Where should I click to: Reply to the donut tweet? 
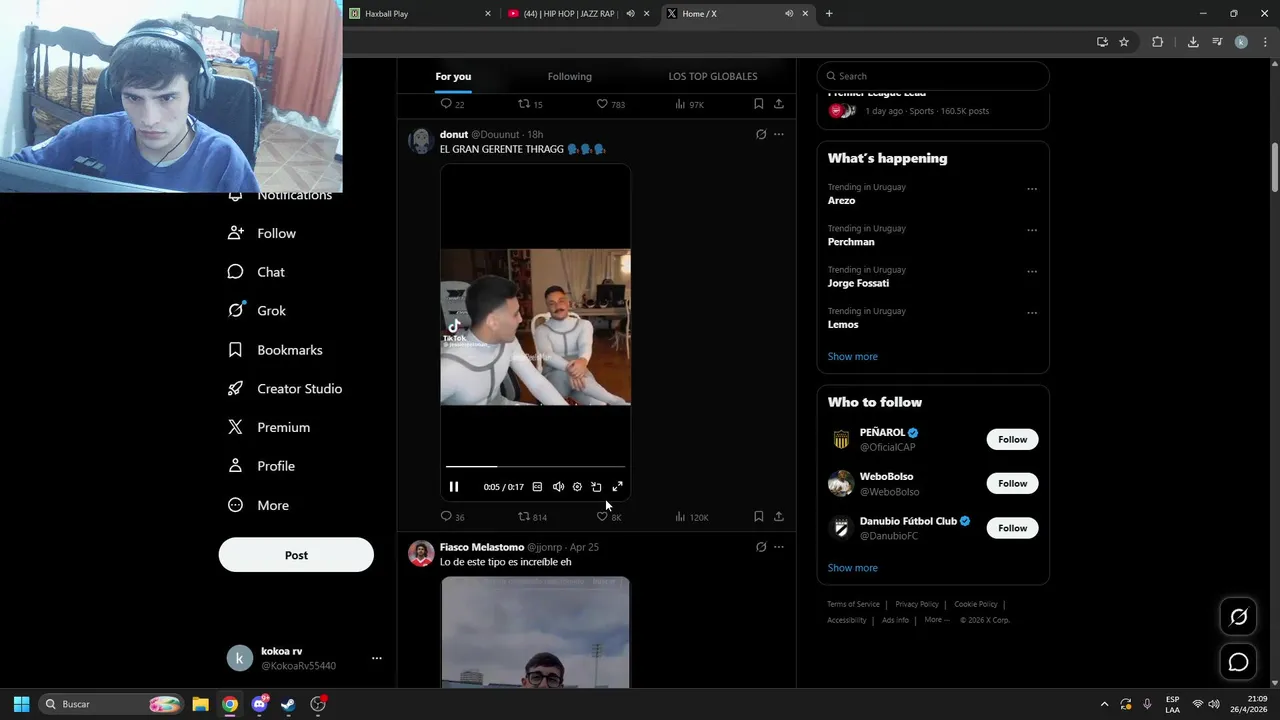pos(452,517)
